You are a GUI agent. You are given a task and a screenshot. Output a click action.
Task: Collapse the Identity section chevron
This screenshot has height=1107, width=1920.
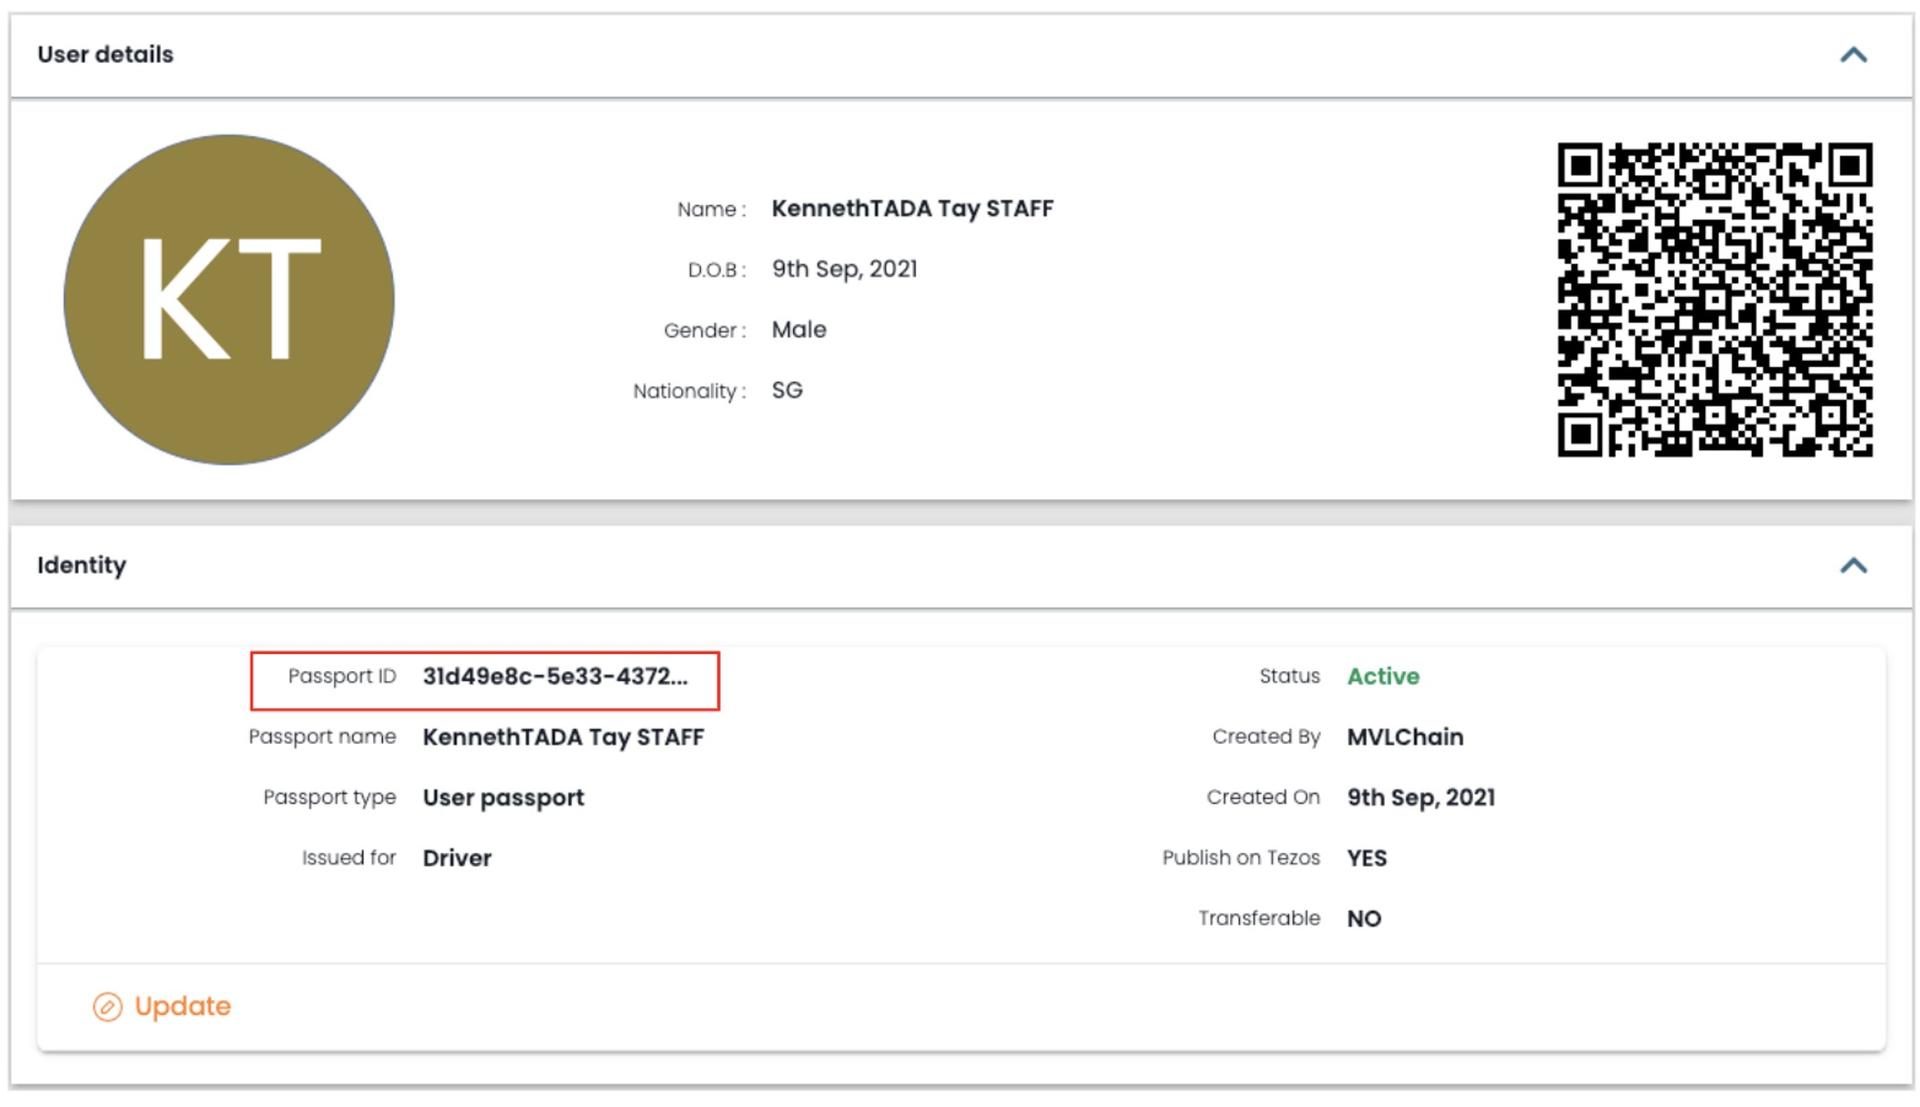pyautogui.click(x=1853, y=566)
